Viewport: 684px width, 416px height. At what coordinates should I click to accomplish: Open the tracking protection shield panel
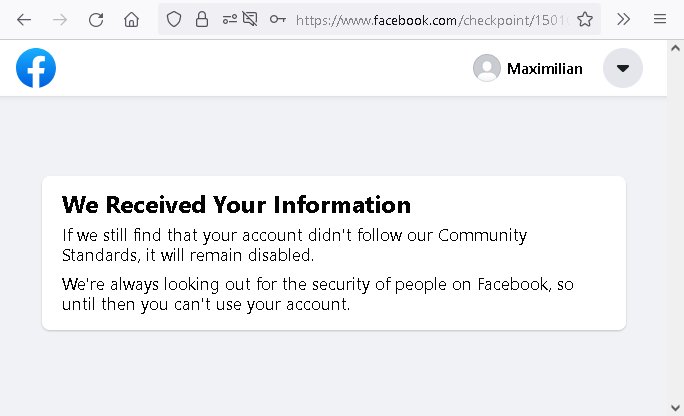tap(174, 19)
